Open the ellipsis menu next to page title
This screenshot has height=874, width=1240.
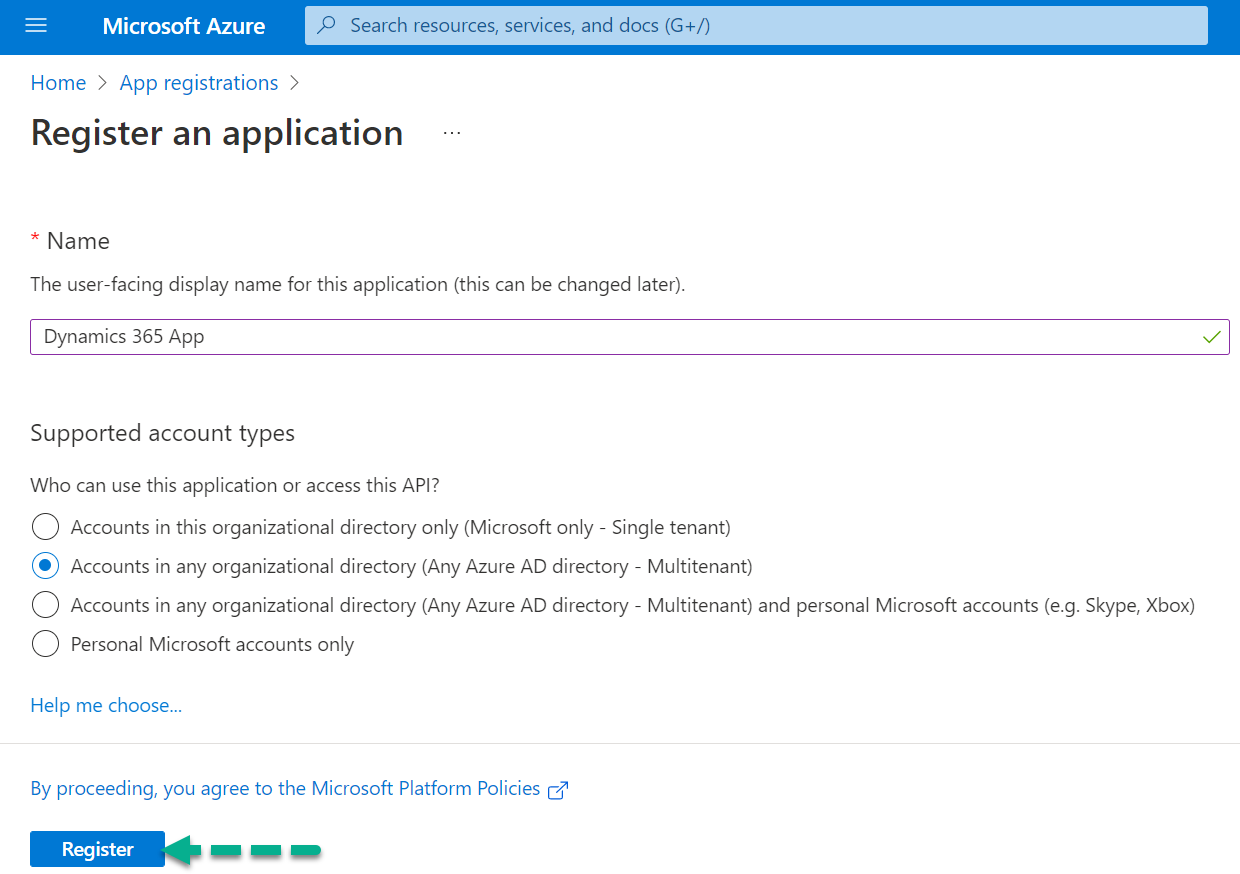pos(451,131)
